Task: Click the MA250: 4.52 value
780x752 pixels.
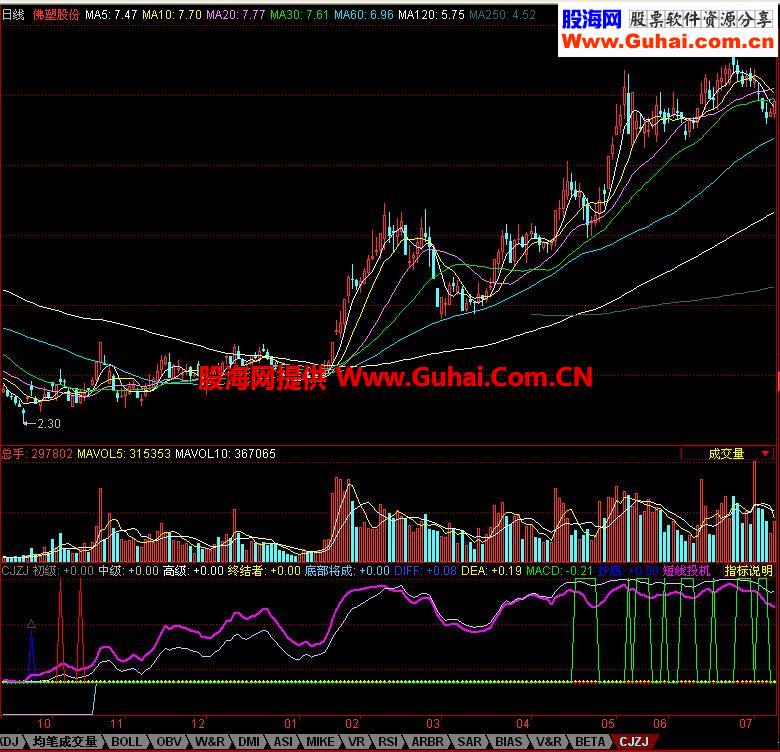Action: pyautogui.click(x=502, y=15)
